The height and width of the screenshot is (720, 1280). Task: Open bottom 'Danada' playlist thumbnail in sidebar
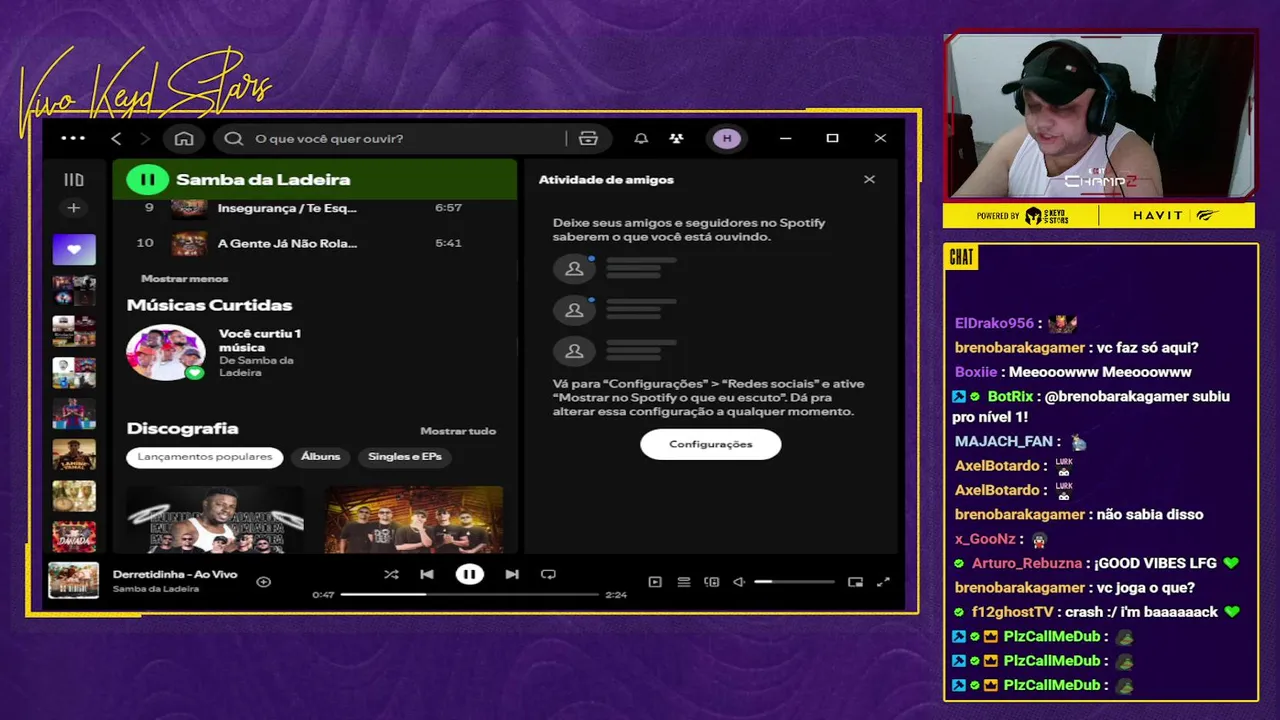pos(74,536)
